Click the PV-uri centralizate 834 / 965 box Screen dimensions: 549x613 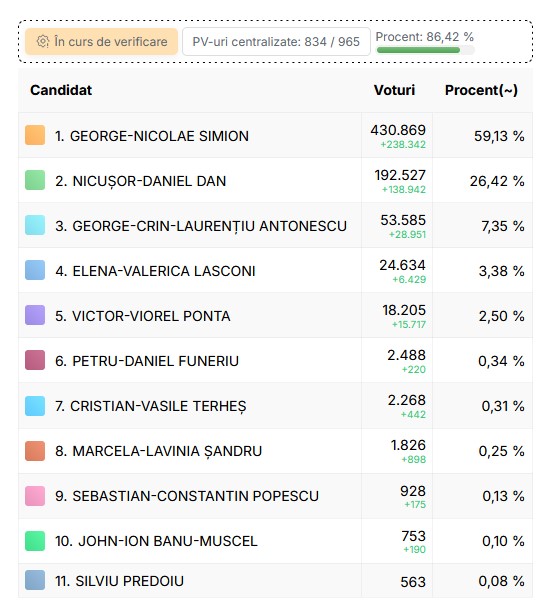click(x=276, y=41)
